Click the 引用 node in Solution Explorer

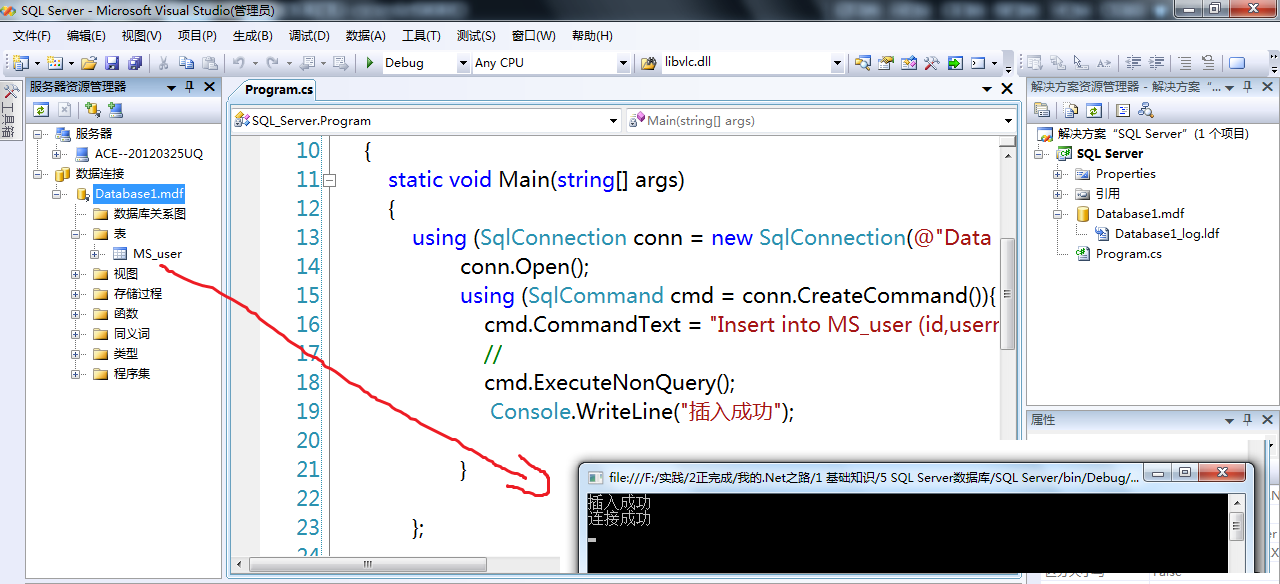pos(1107,194)
